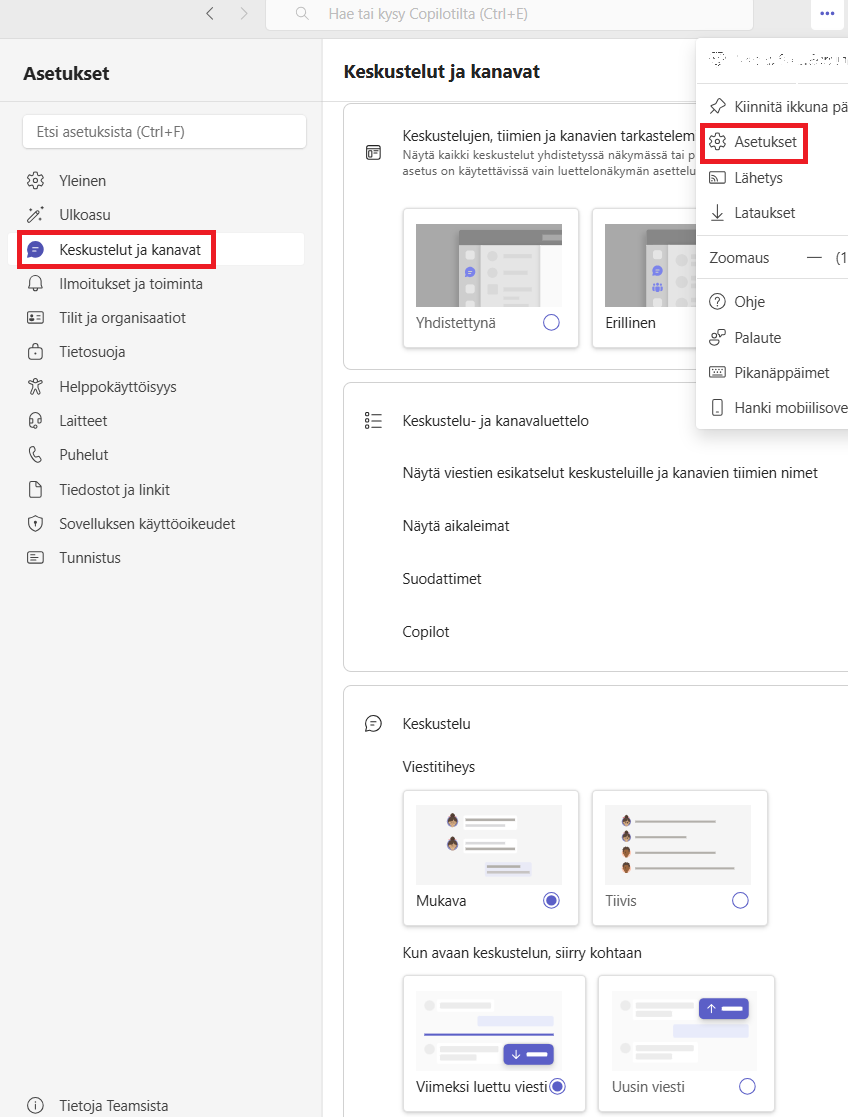Click the Pikanäppäimet keyboard icon
This screenshot has width=848, height=1117.
pos(718,373)
